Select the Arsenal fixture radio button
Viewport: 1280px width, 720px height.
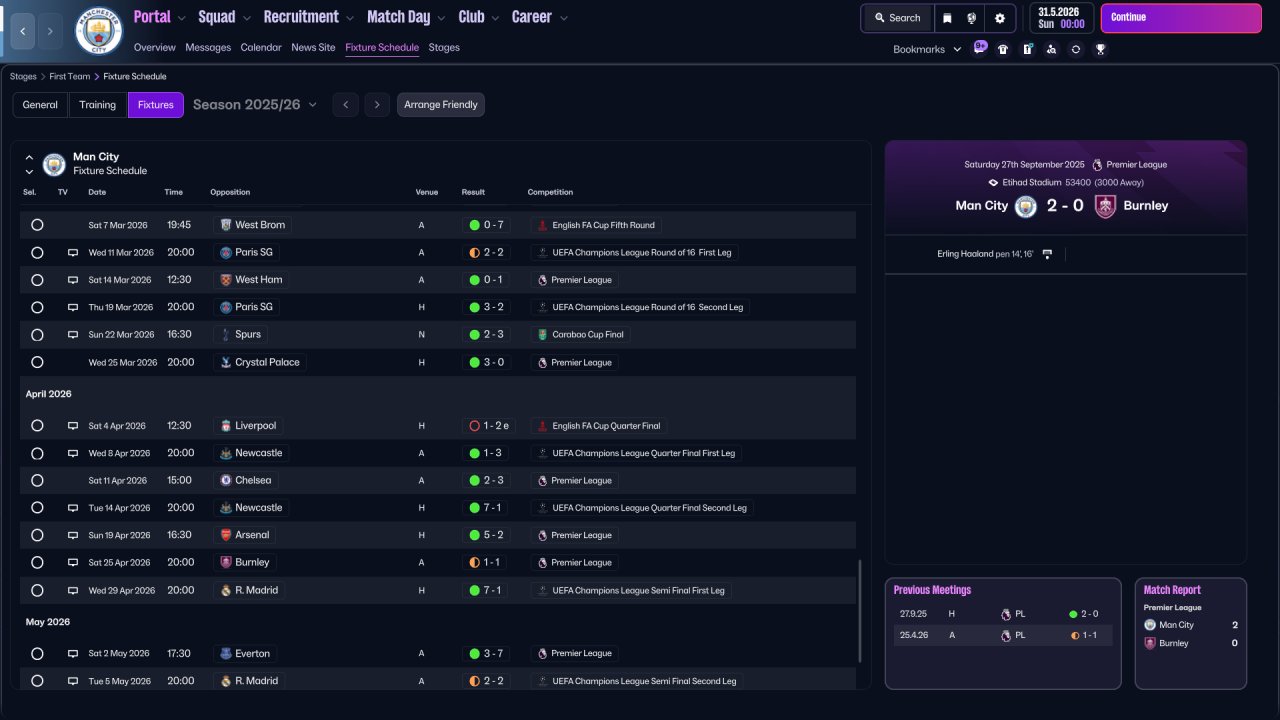point(37,536)
